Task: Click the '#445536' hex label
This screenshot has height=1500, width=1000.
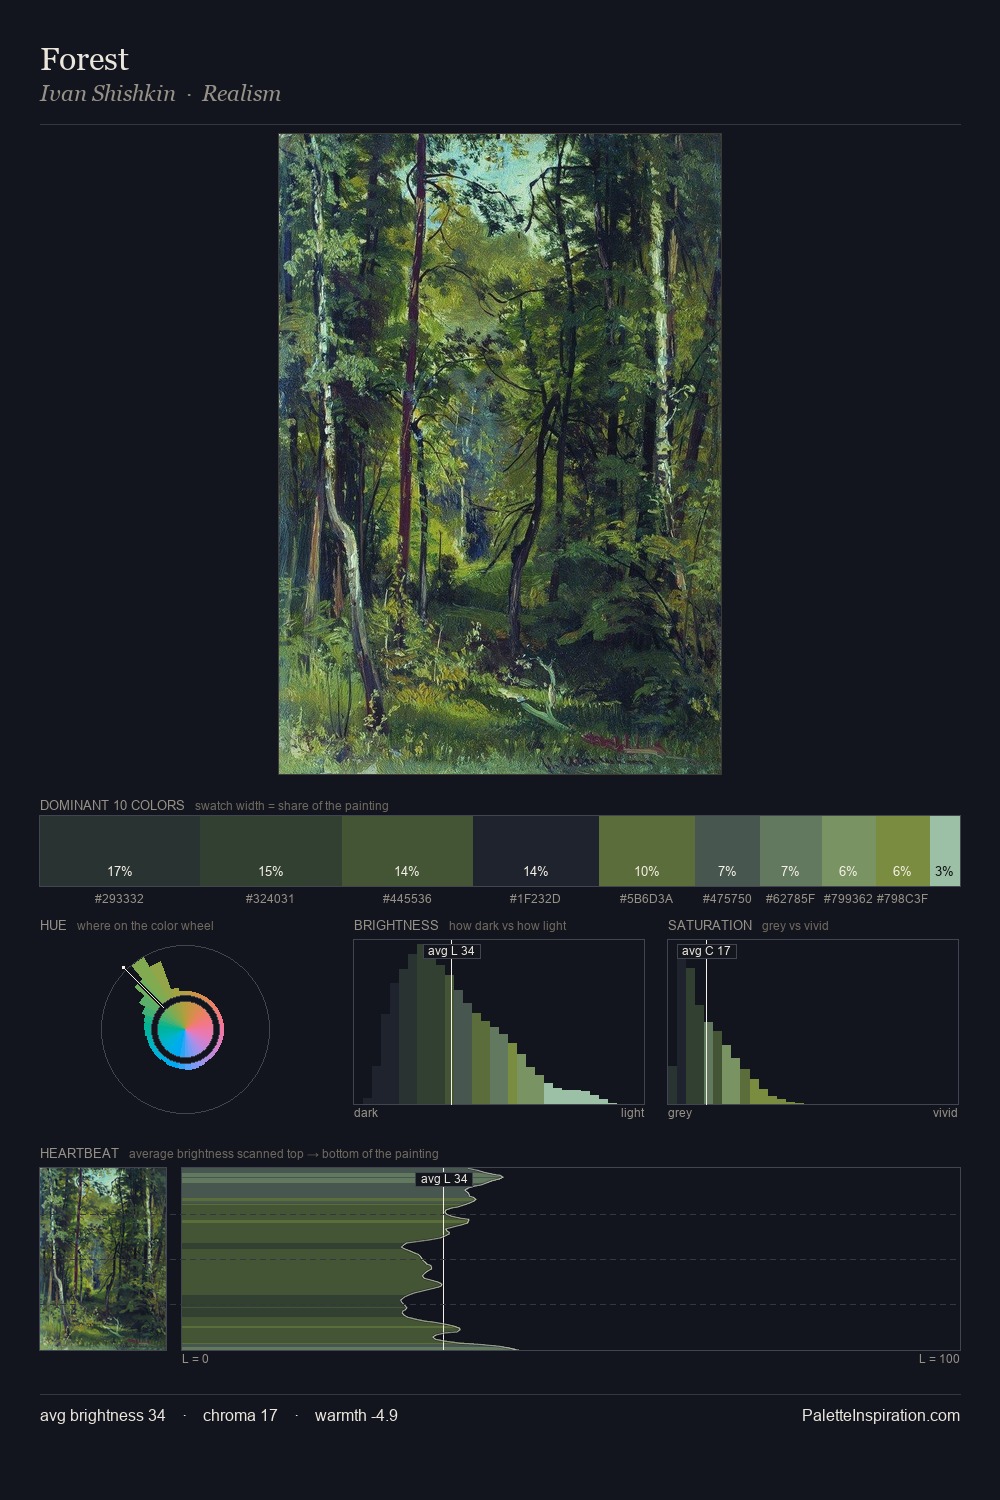Action: pyautogui.click(x=407, y=899)
